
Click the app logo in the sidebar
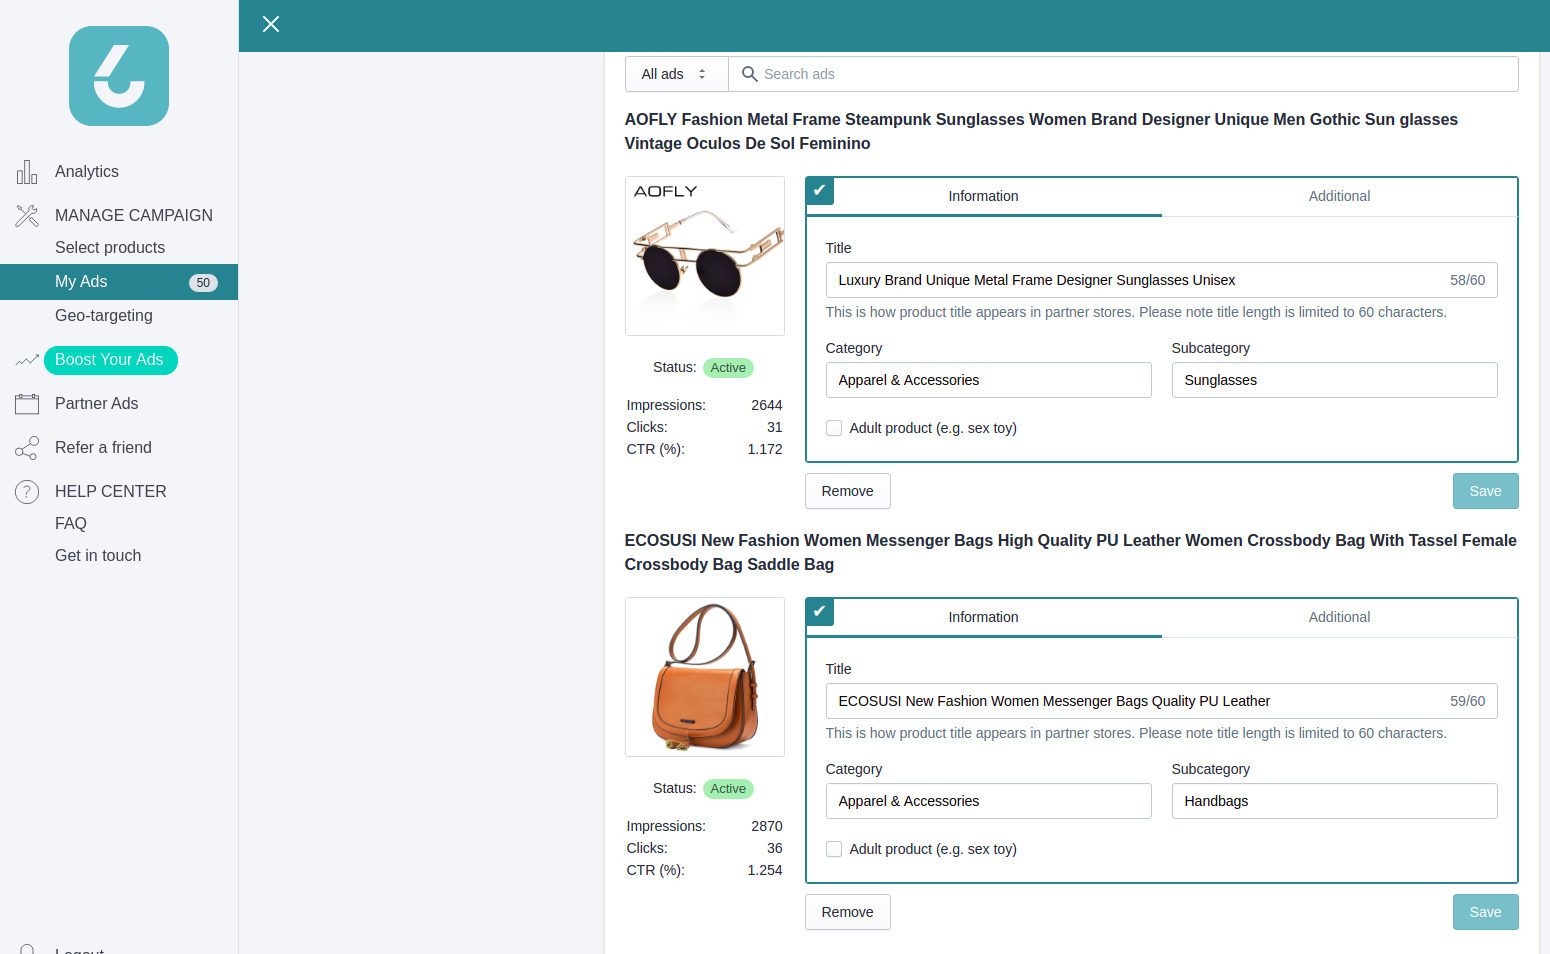(x=119, y=76)
